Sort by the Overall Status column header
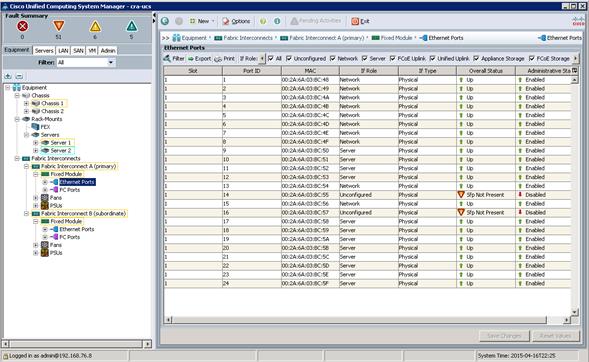This screenshot has width=589, height=362. [486, 71]
